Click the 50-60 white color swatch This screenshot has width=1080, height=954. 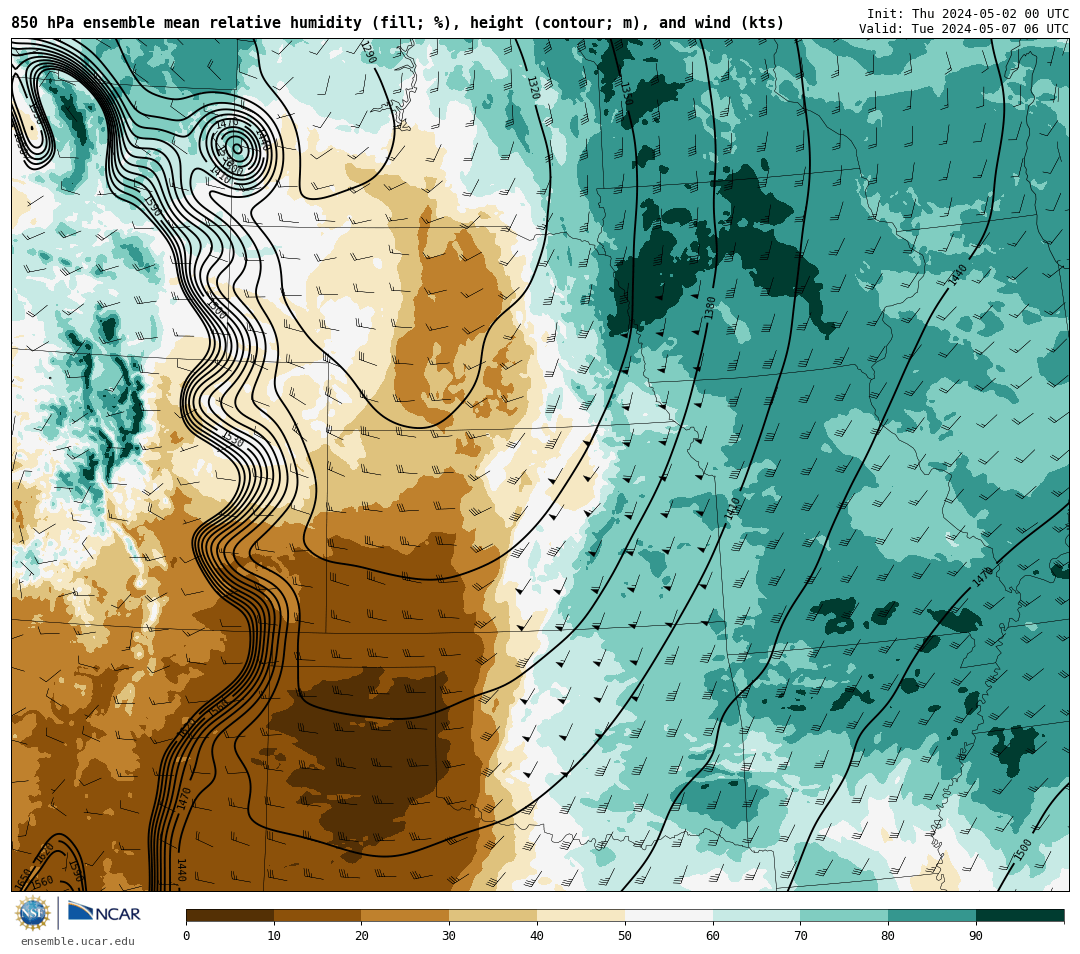point(669,915)
